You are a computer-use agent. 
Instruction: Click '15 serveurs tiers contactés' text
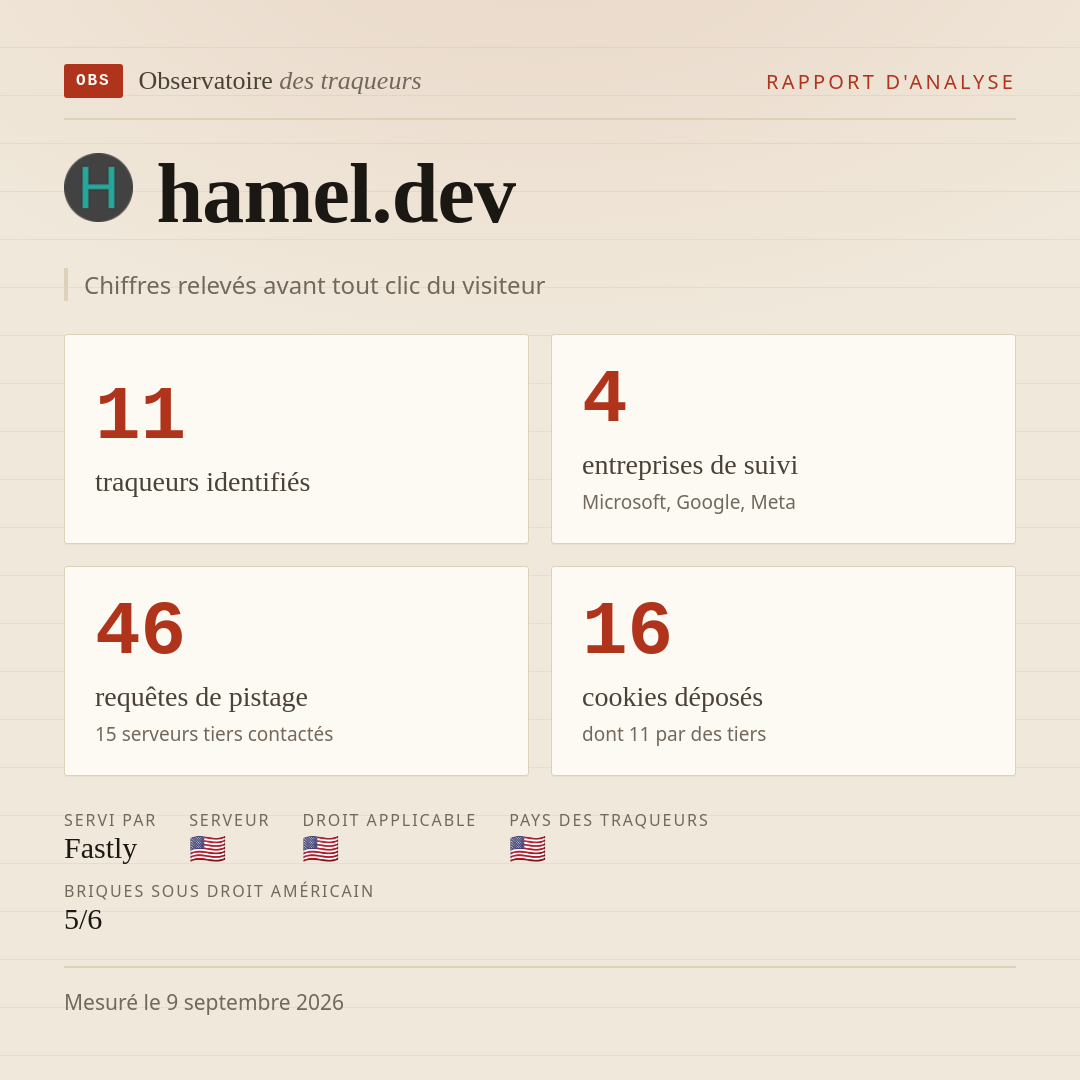coord(214,734)
